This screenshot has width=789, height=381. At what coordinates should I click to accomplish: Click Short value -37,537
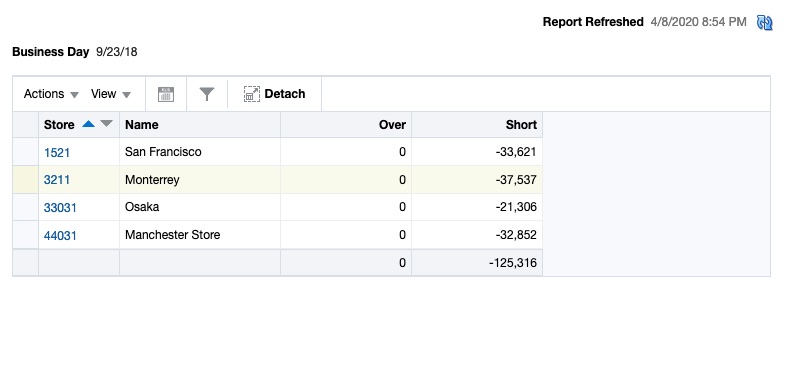pyautogui.click(x=516, y=180)
